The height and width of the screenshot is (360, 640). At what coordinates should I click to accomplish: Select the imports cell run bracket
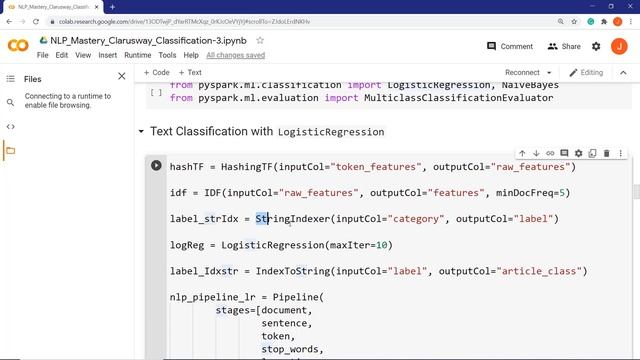156,93
